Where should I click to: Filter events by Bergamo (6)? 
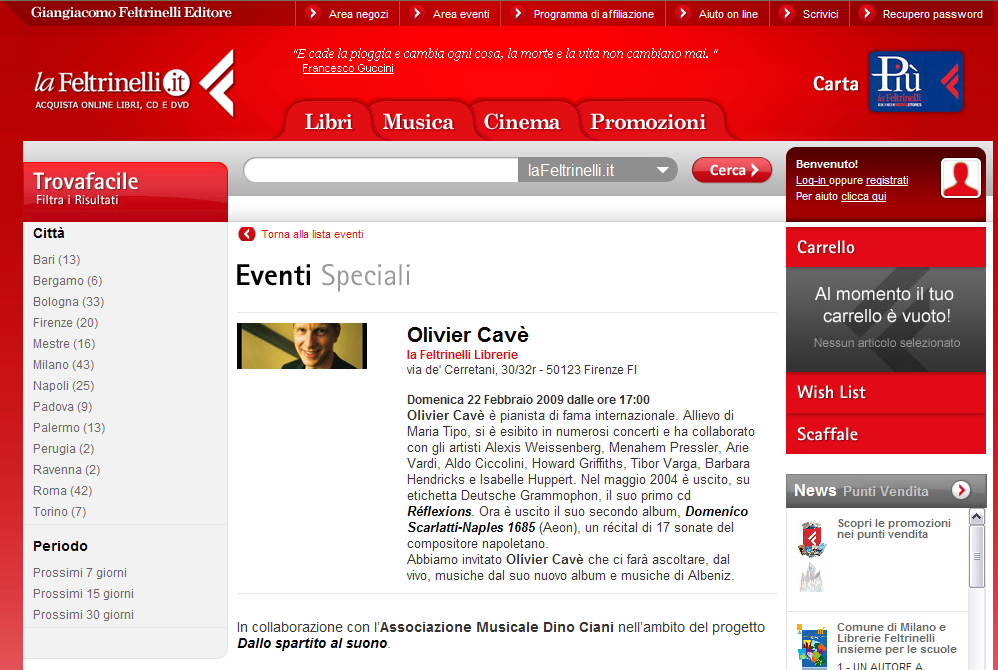[x=67, y=281]
